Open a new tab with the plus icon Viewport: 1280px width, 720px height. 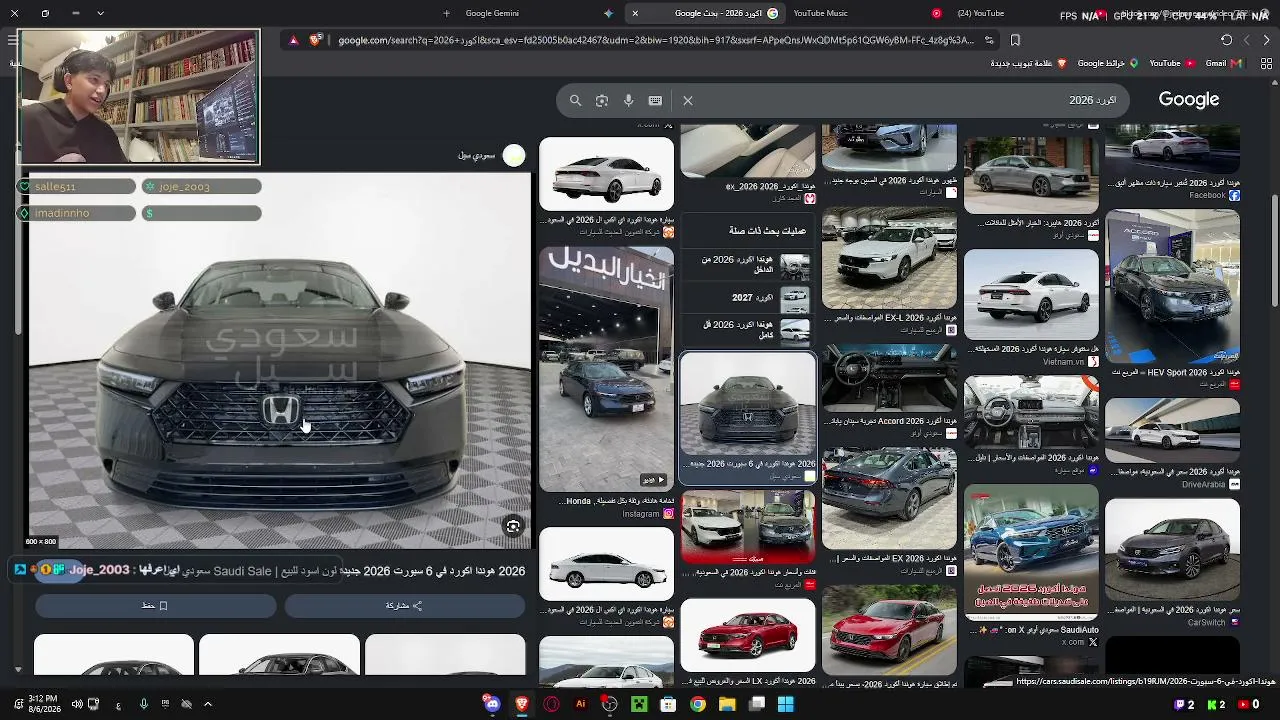[x=446, y=13]
